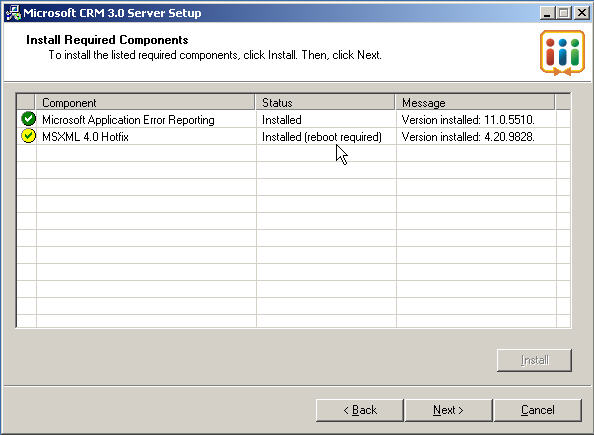Close the Setup window

pyautogui.click(x=581, y=13)
